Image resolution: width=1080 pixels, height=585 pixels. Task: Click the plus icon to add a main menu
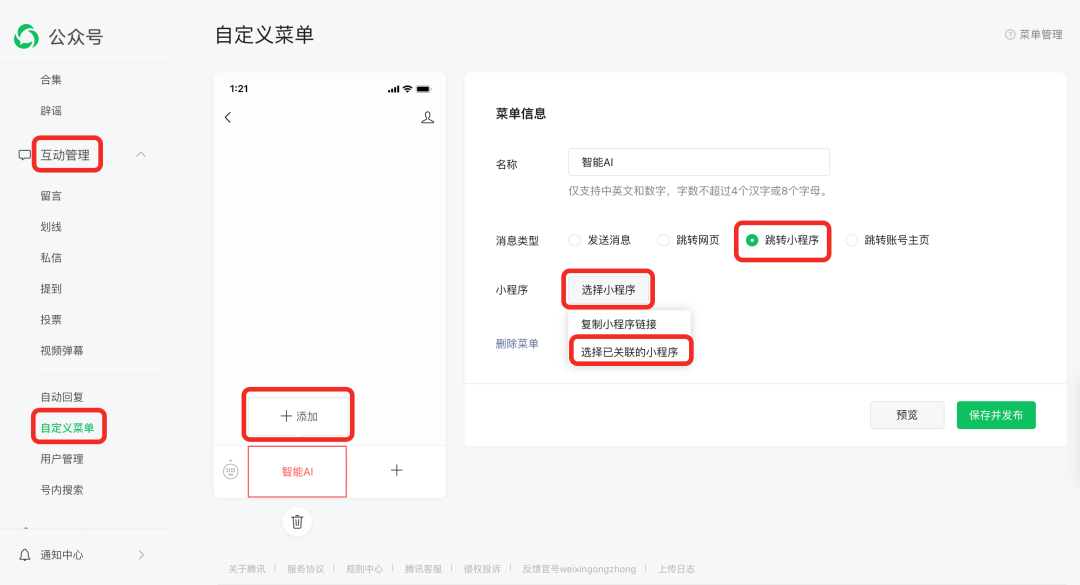click(x=397, y=470)
